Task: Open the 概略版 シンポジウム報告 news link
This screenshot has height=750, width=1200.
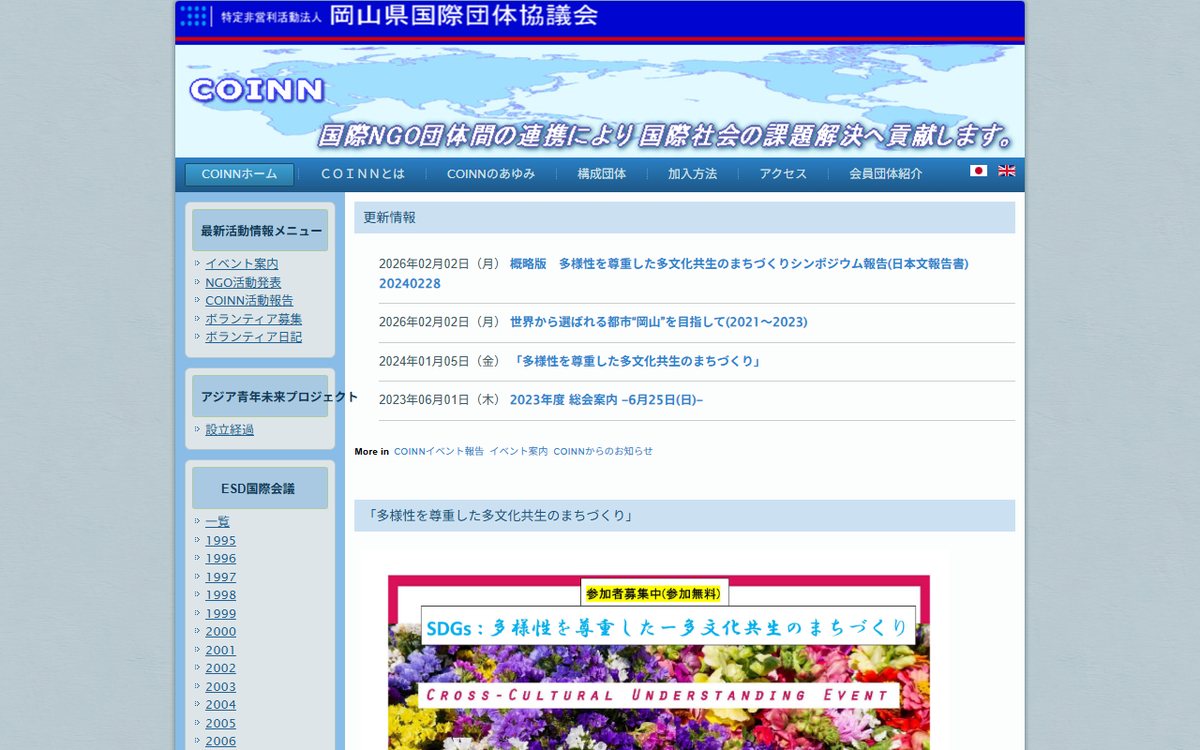Action: (x=673, y=274)
